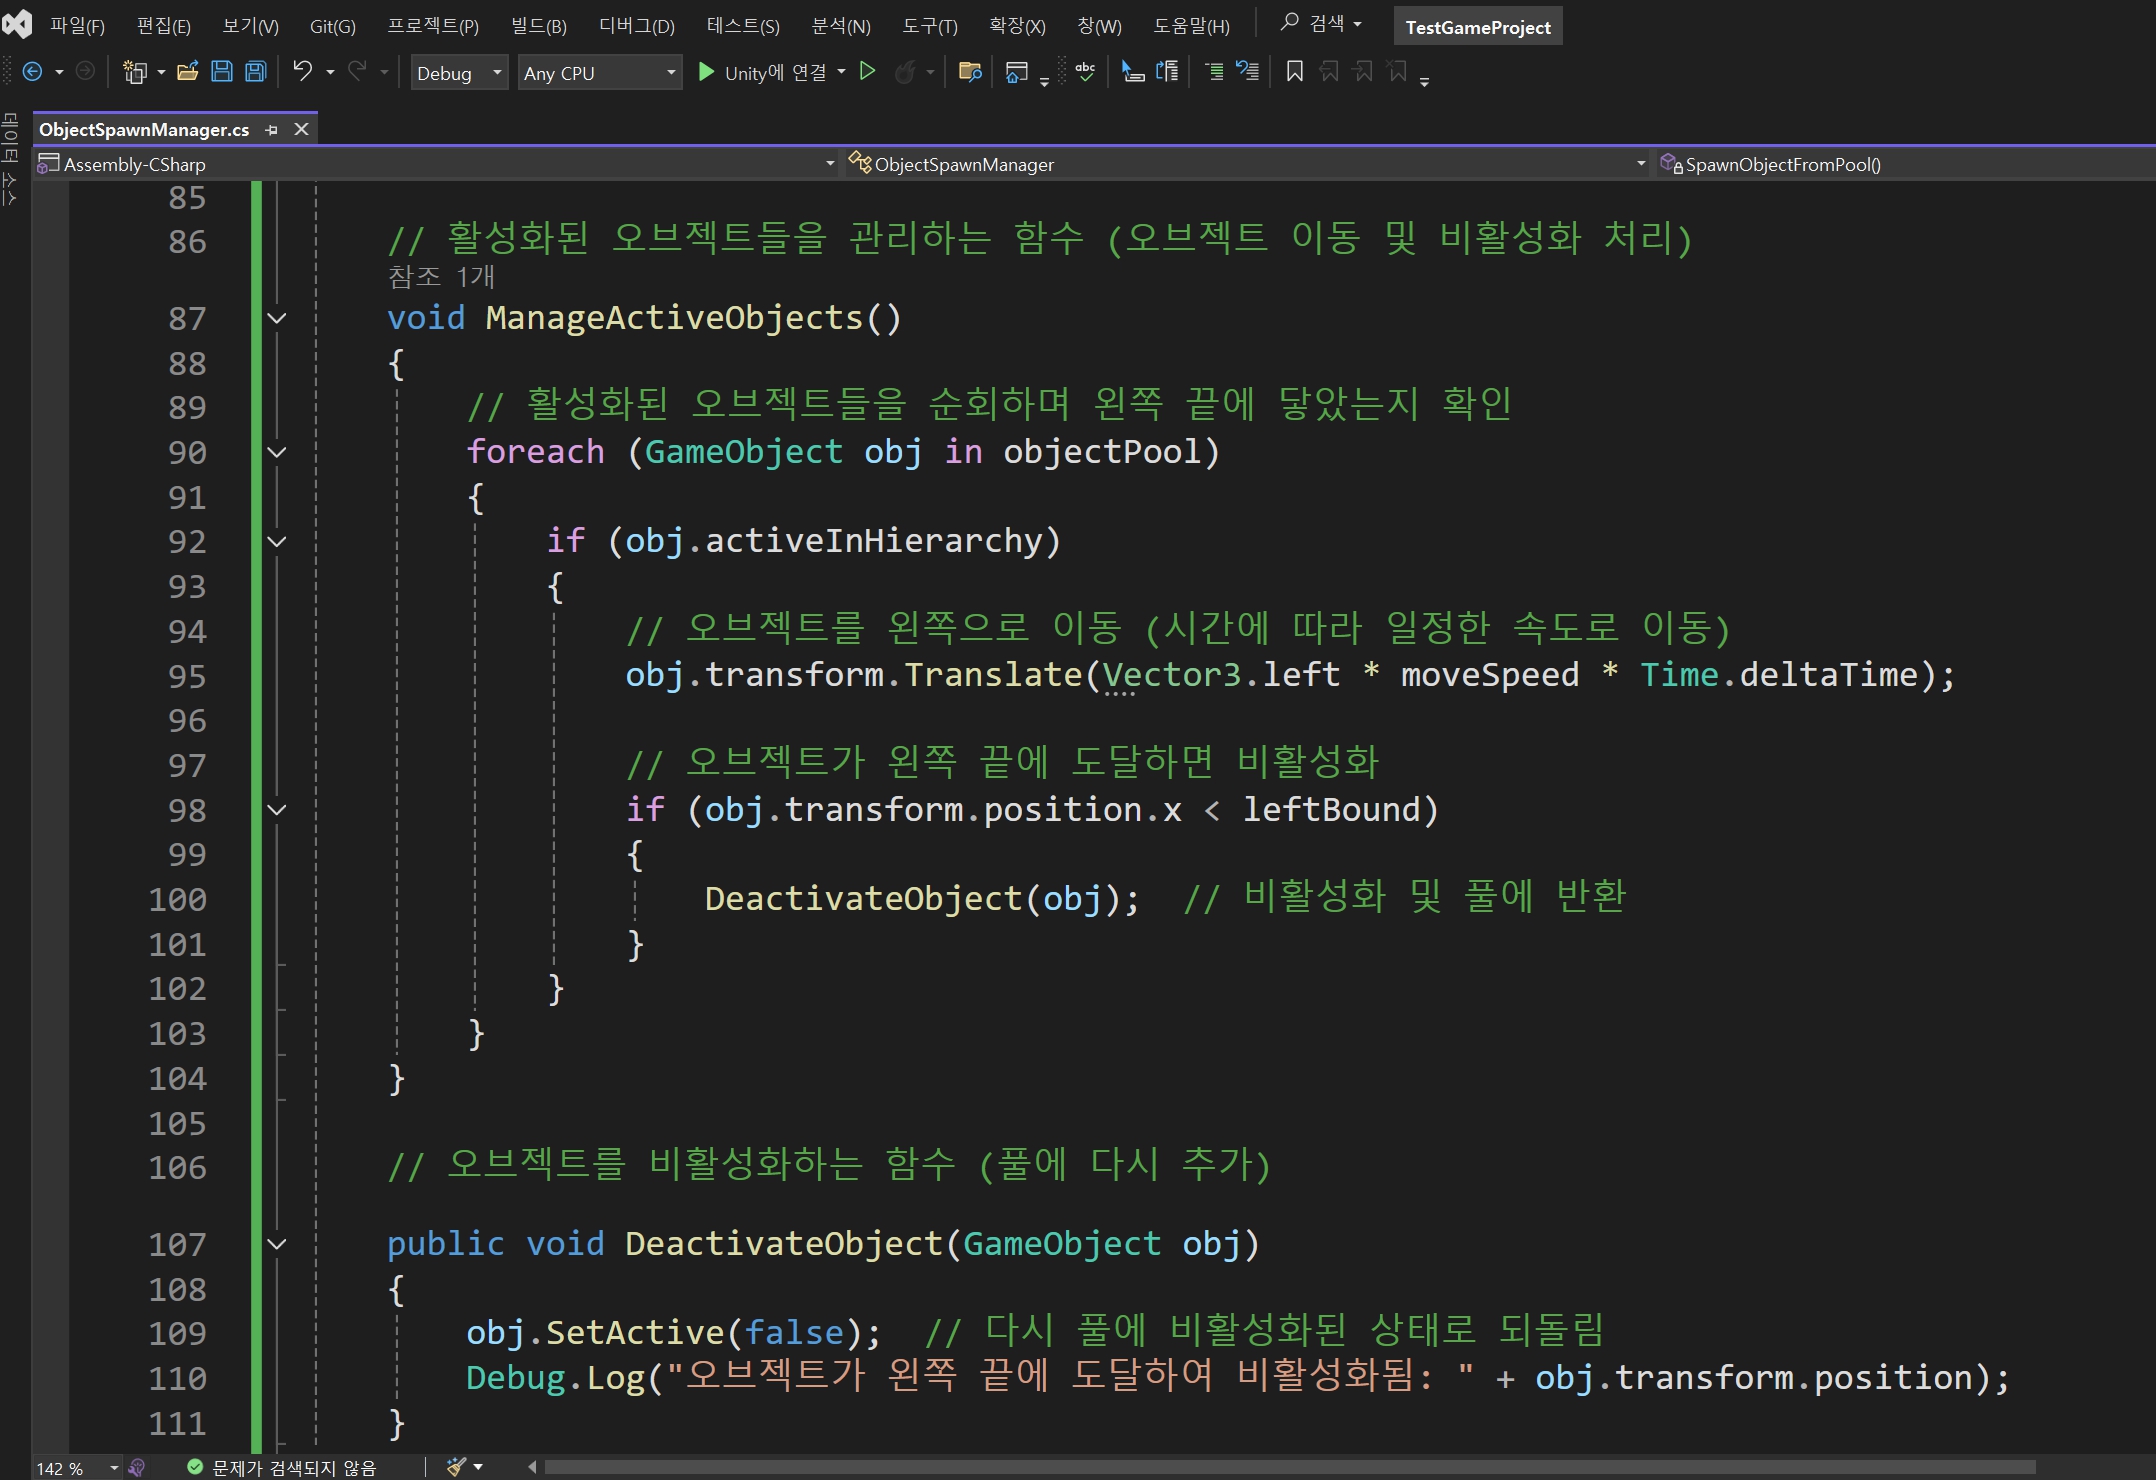Open the 프로젝트(P) menu
The height and width of the screenshot is (1480, 2156).
tap(433, 26)
